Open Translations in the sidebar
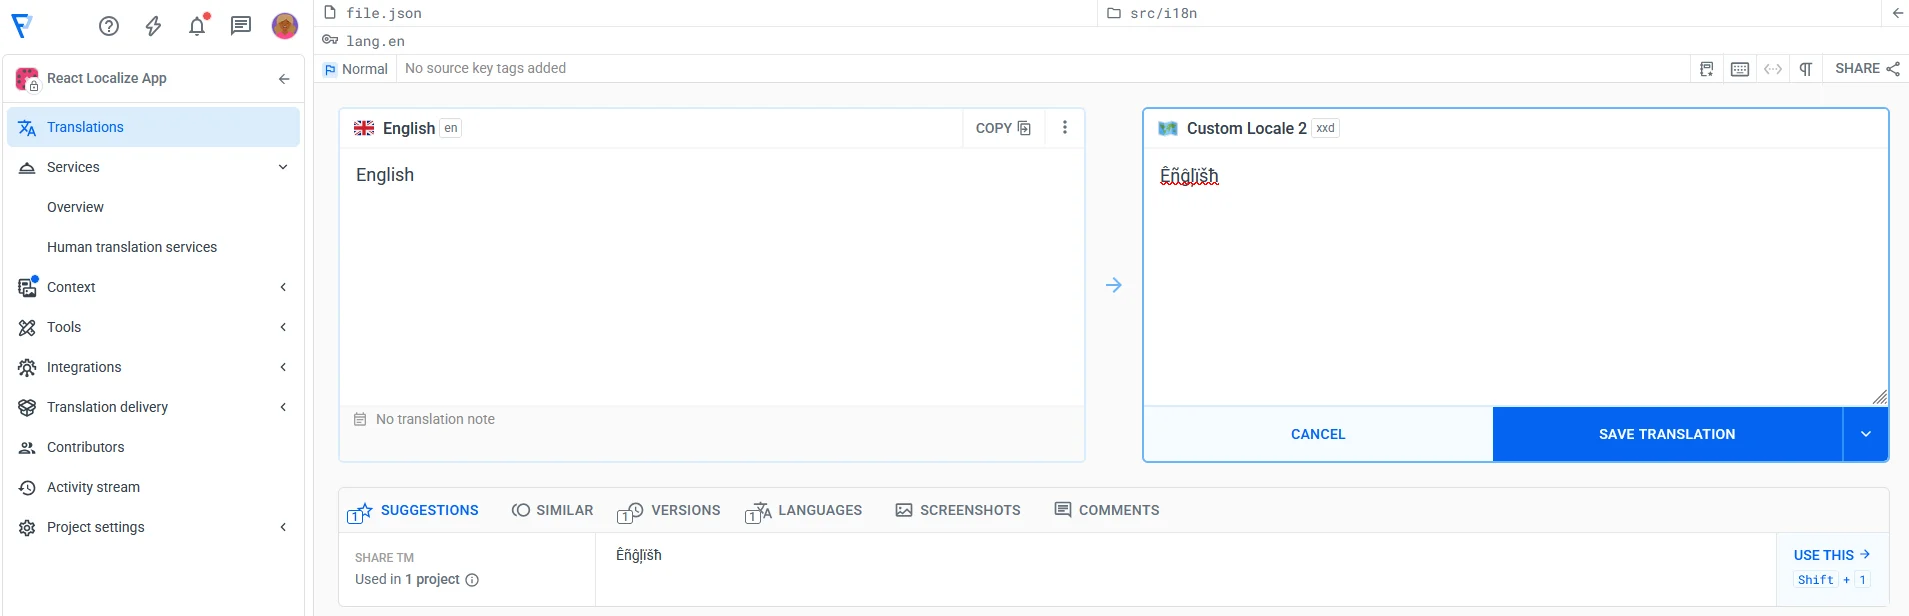 153,127
